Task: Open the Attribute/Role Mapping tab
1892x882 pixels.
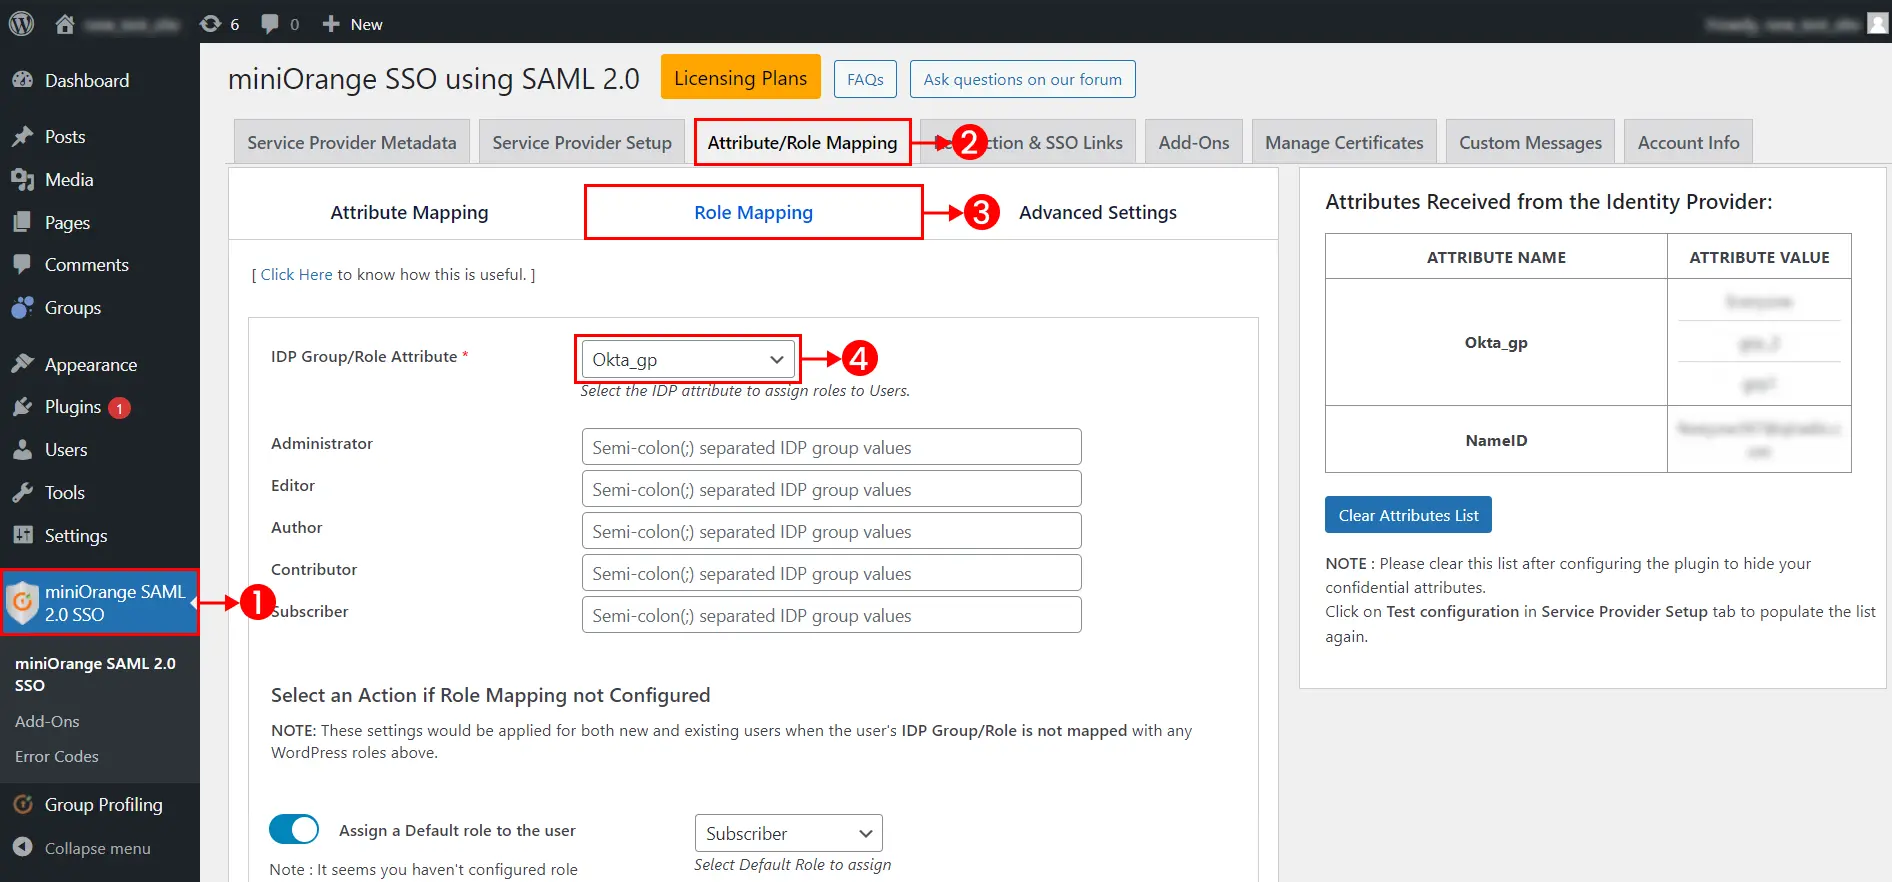Action: tap(802, 142)
